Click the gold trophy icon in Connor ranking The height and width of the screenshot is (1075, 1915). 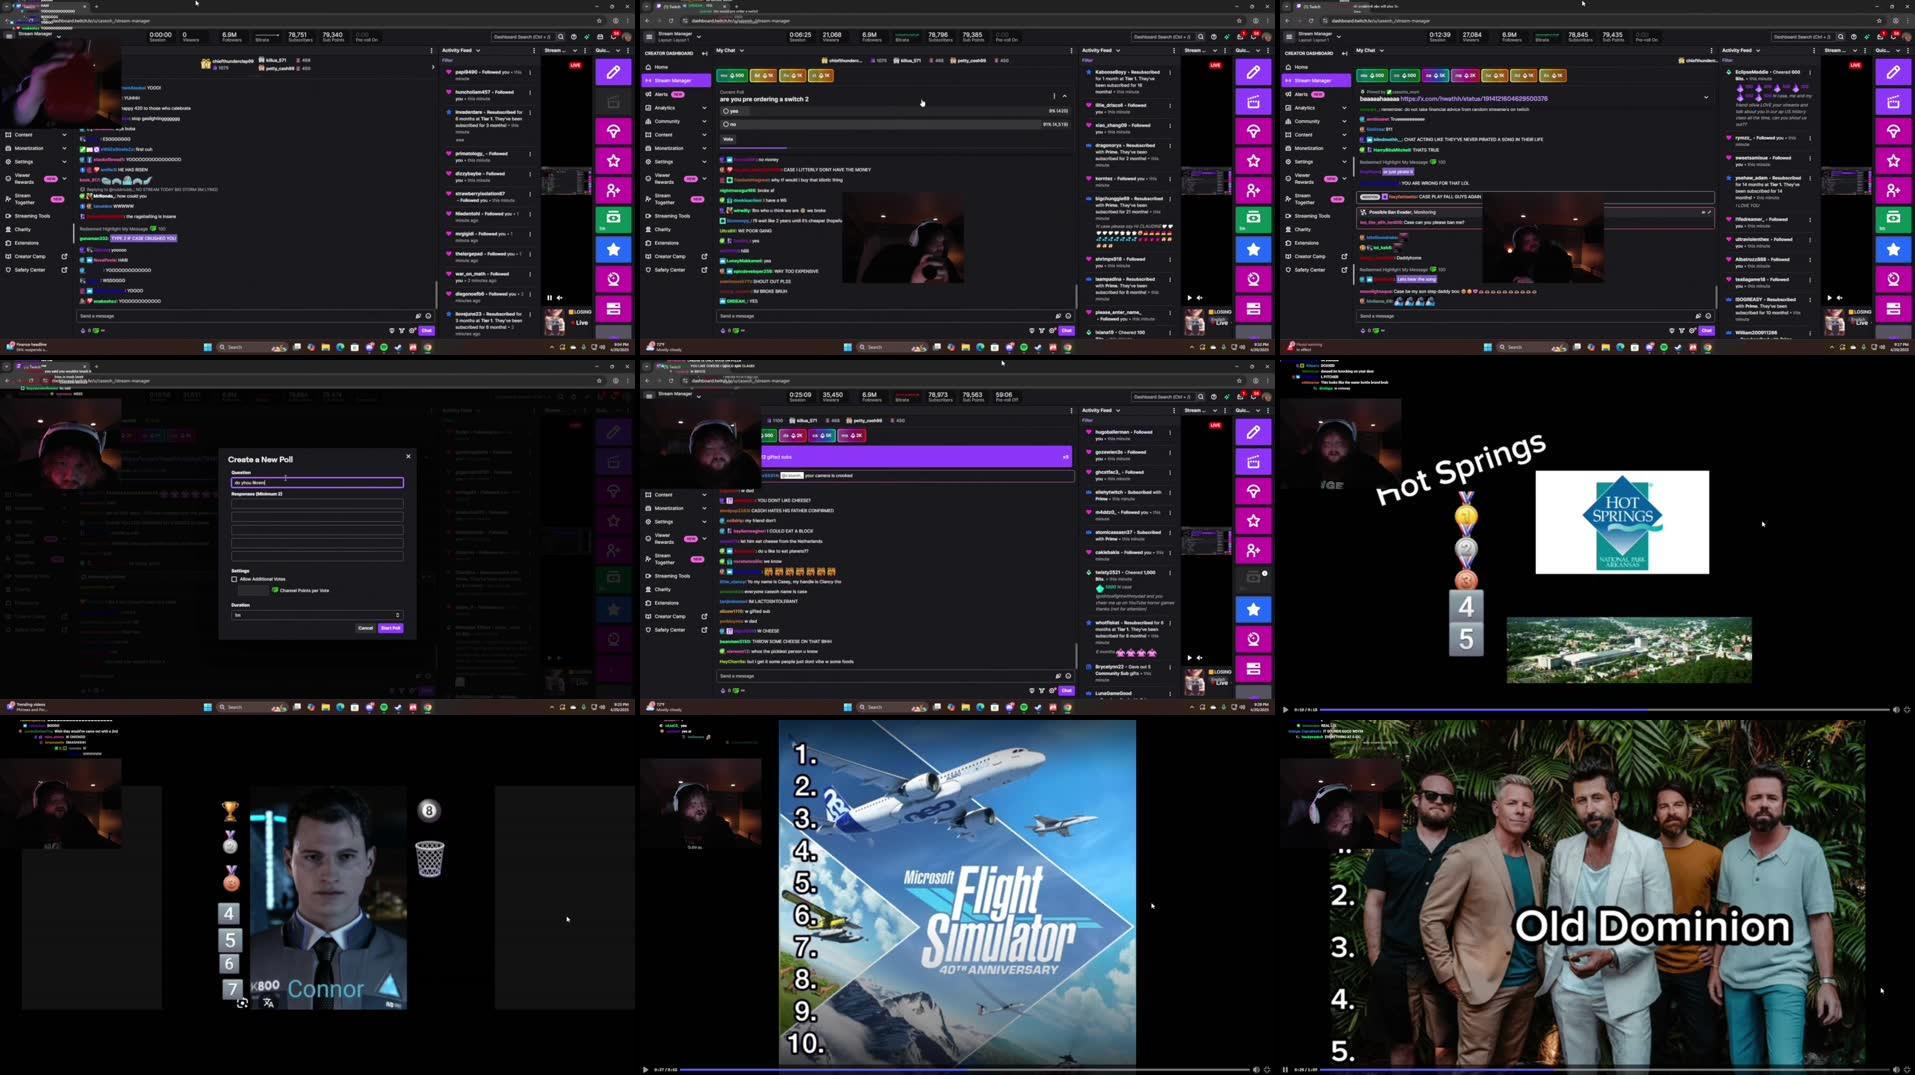(230, 811)
